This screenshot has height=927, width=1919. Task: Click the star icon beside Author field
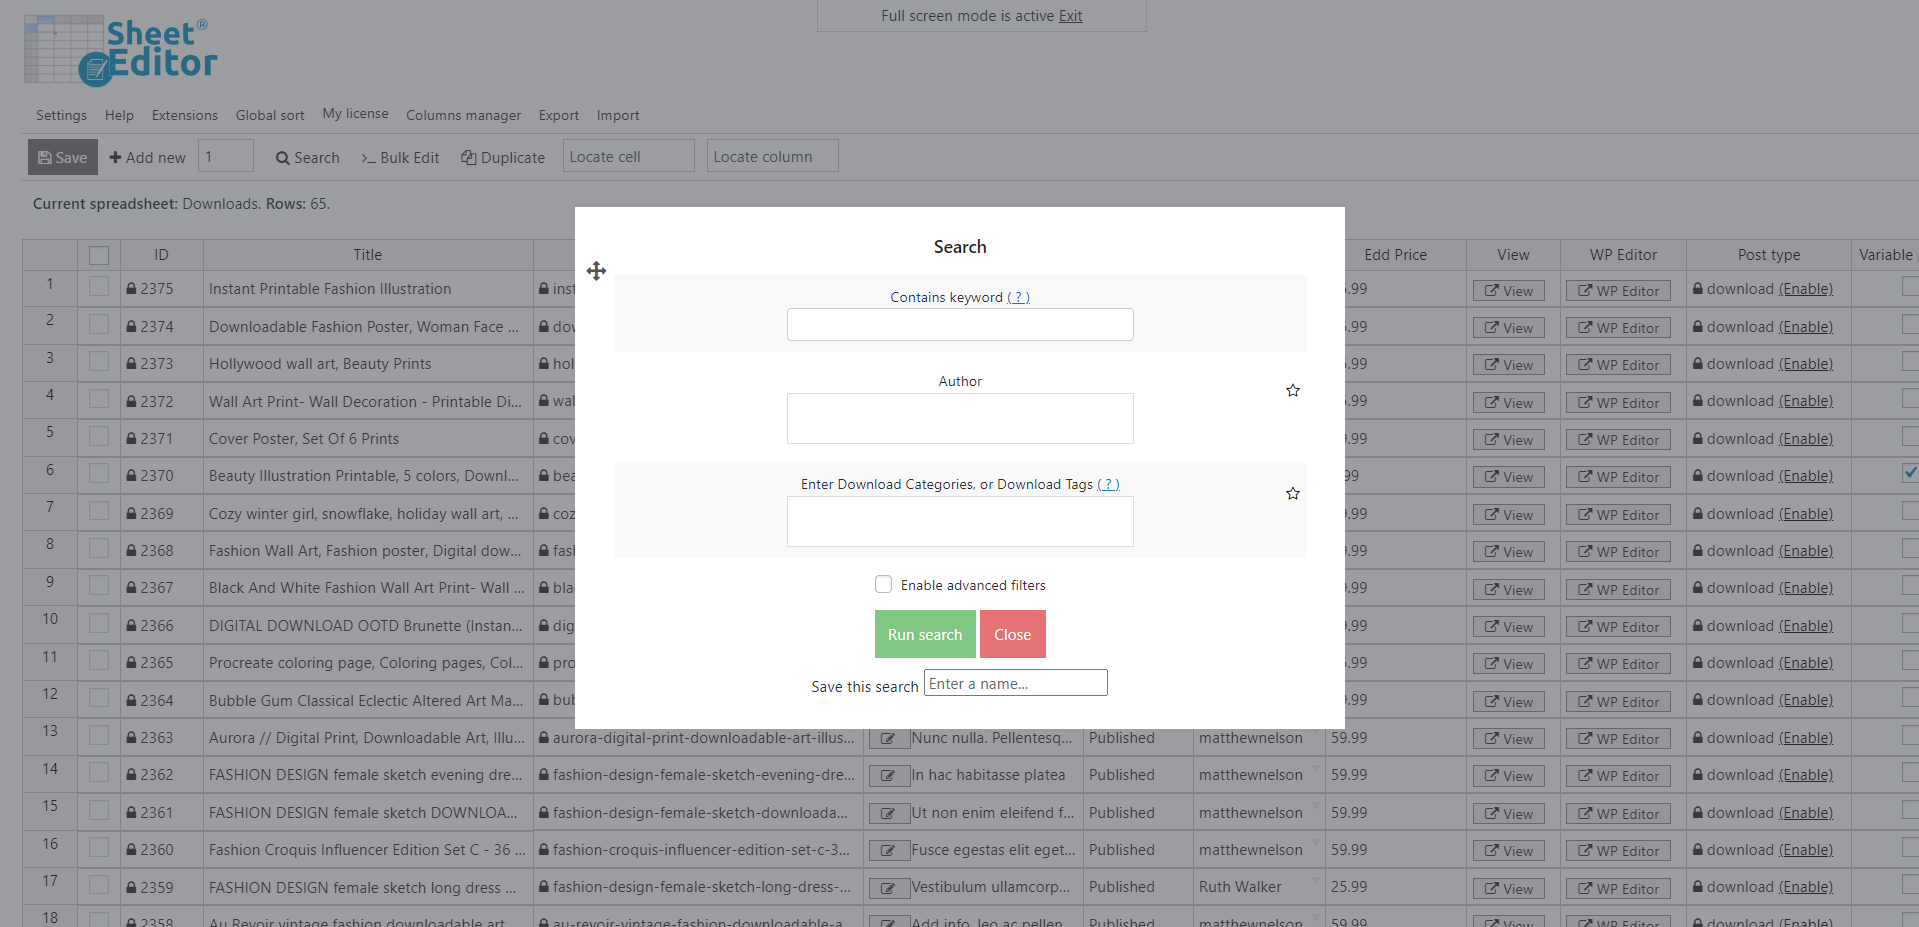[x=1292, y=391]
